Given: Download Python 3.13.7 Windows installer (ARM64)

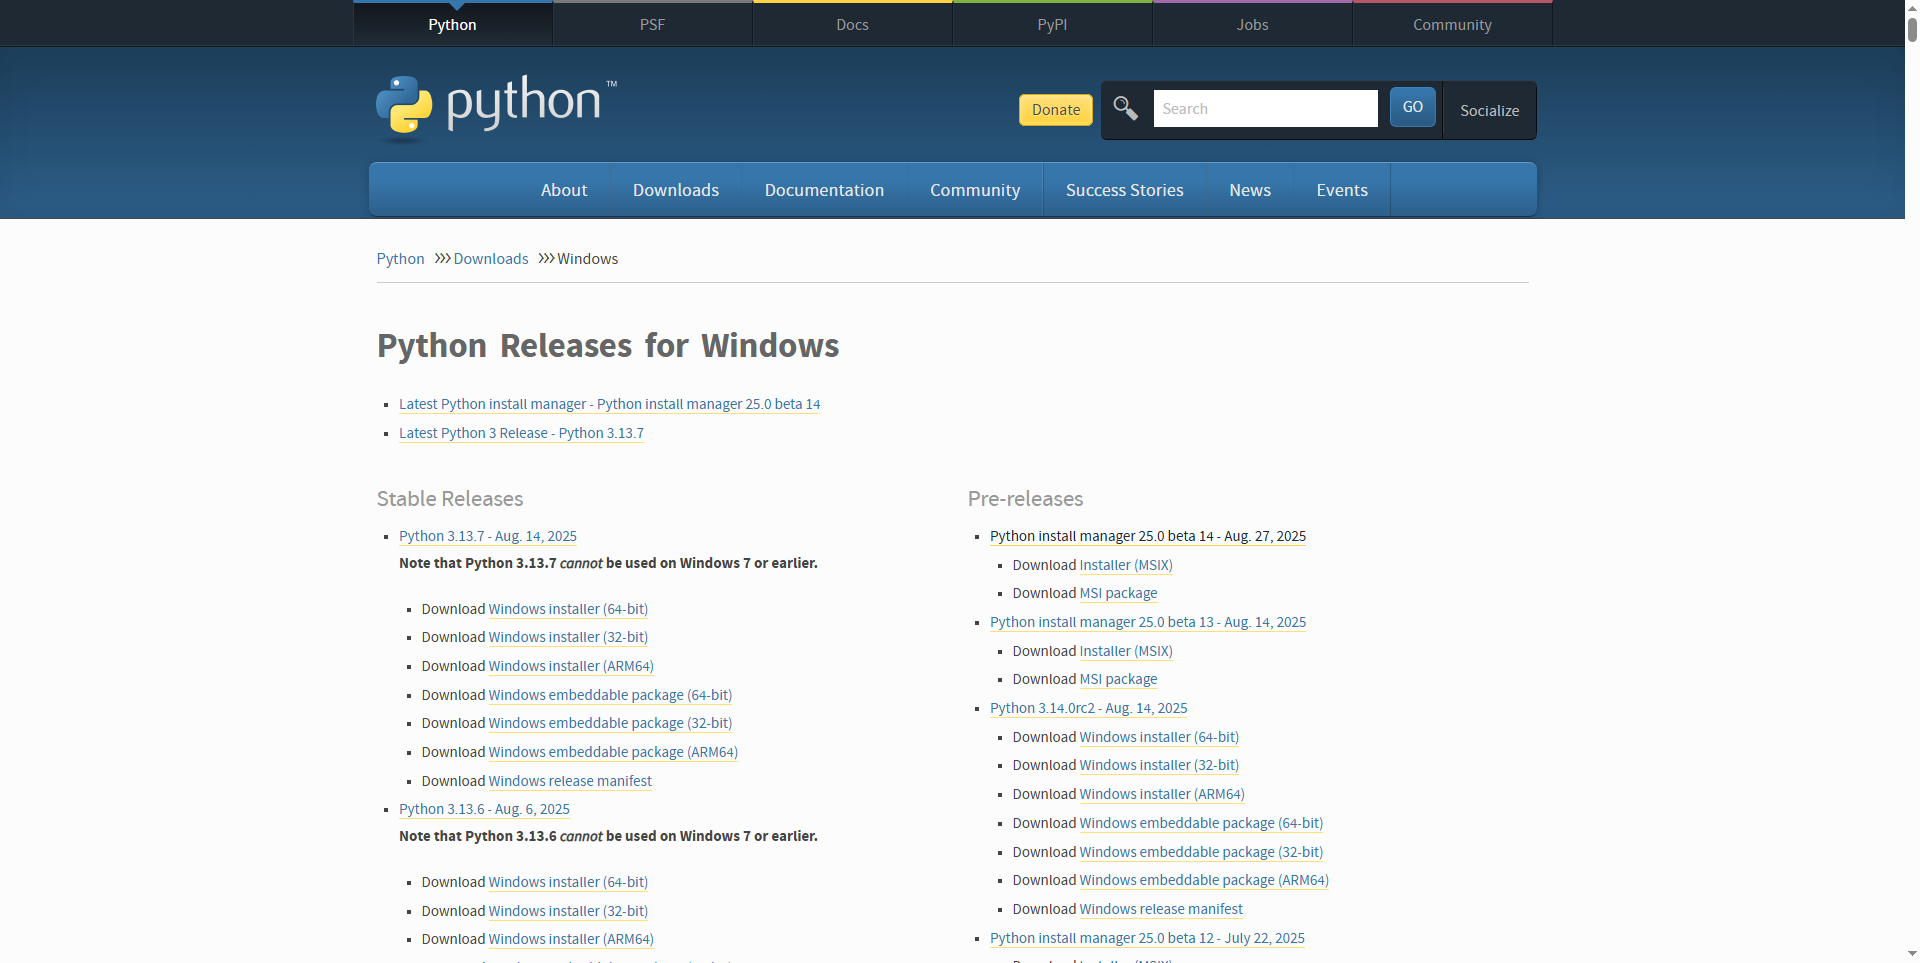Looking at the screenshot, I should (x=571, y=666).
